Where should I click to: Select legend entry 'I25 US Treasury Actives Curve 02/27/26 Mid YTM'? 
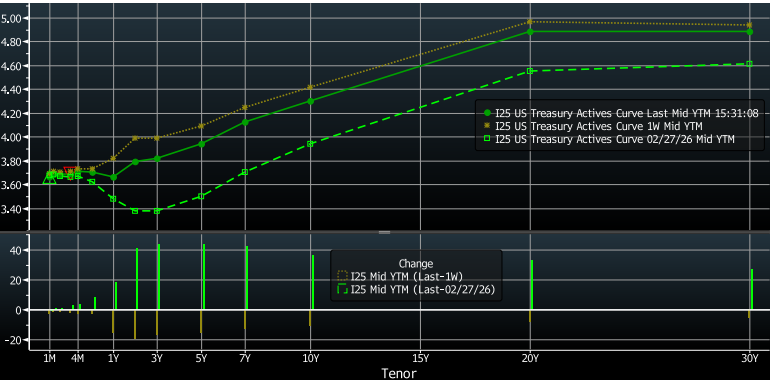tap(609, 139)
